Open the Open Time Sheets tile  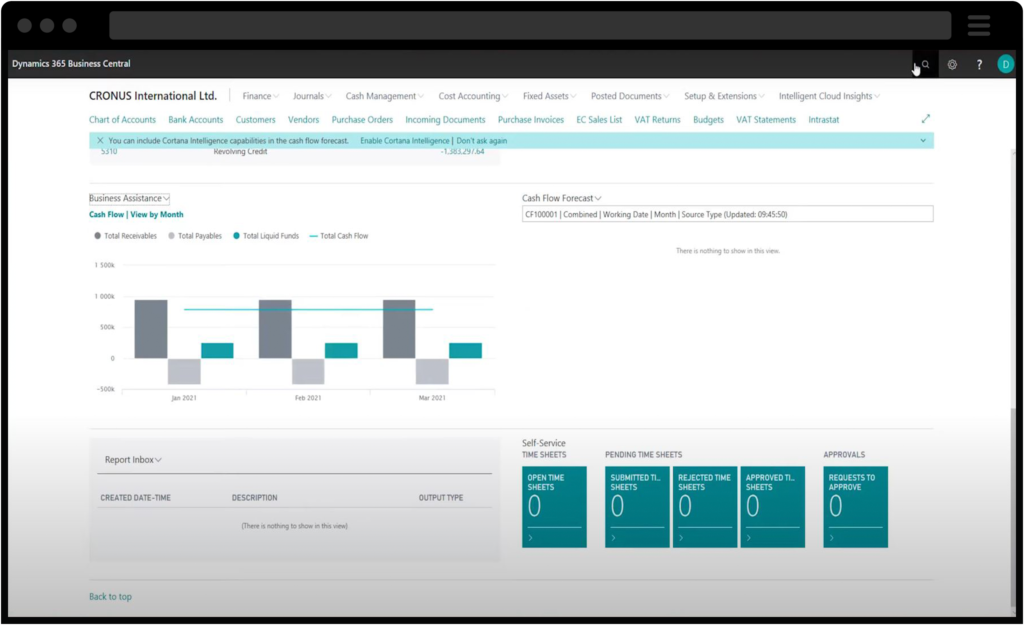click(x=554, y=507)
